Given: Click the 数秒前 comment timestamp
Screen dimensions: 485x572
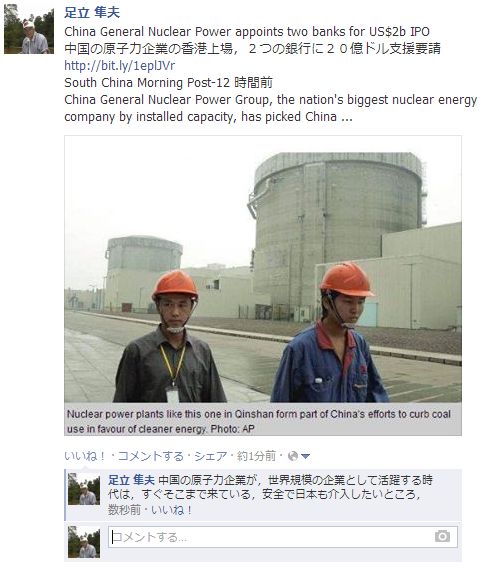Looking at the screenshot, I should coord(124,510).
